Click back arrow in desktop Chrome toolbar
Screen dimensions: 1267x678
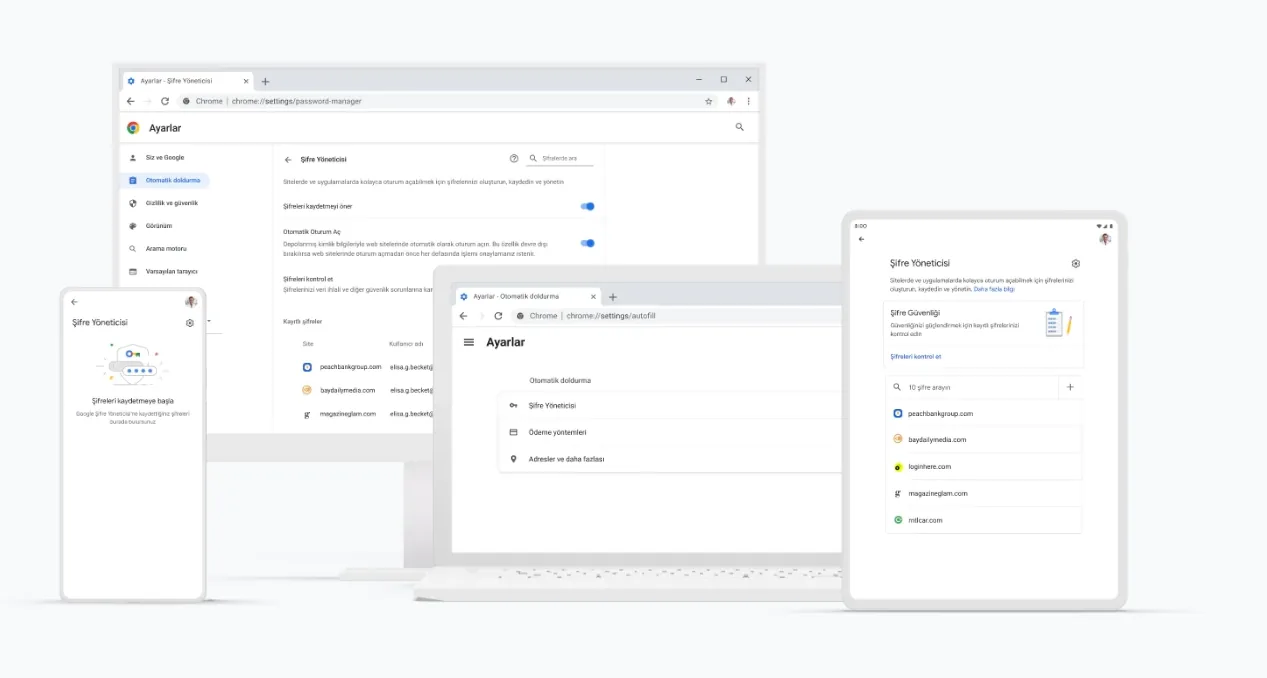130,101
